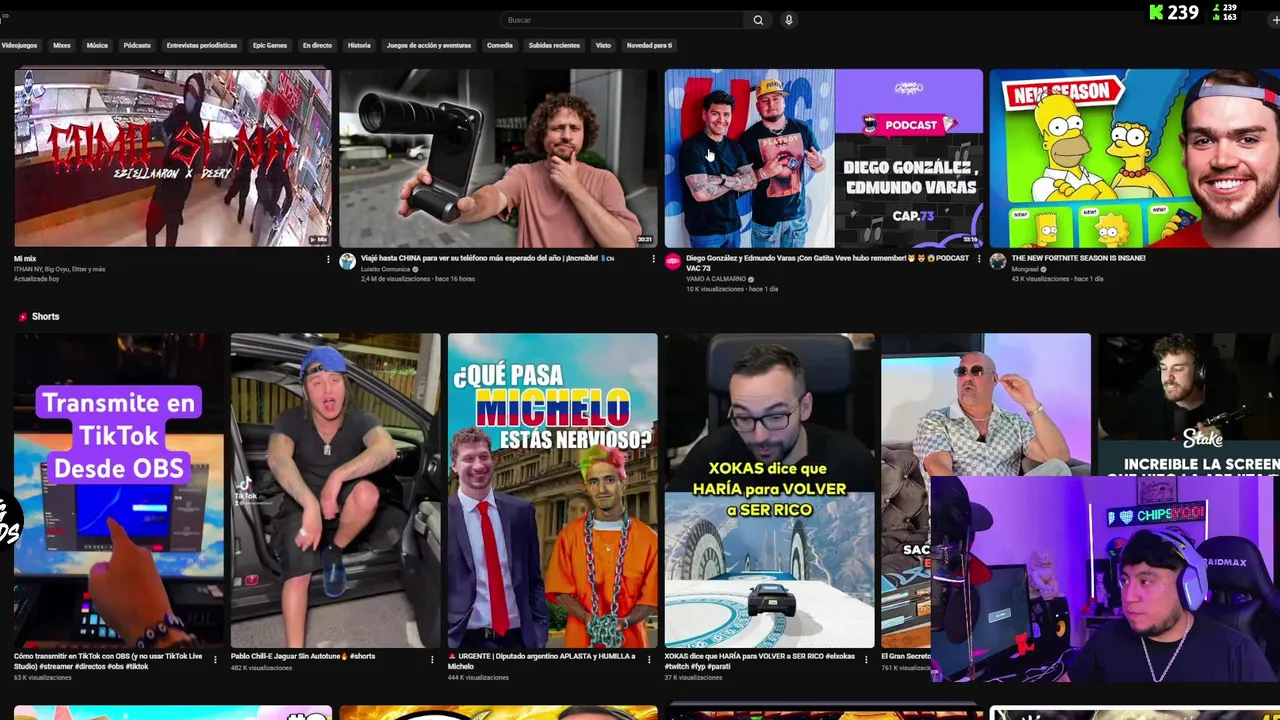The width and height of the screenshot is (1280, 720).
Task: Open the Diego González podcast thumbnail
Action: click(x=824, y=158)
